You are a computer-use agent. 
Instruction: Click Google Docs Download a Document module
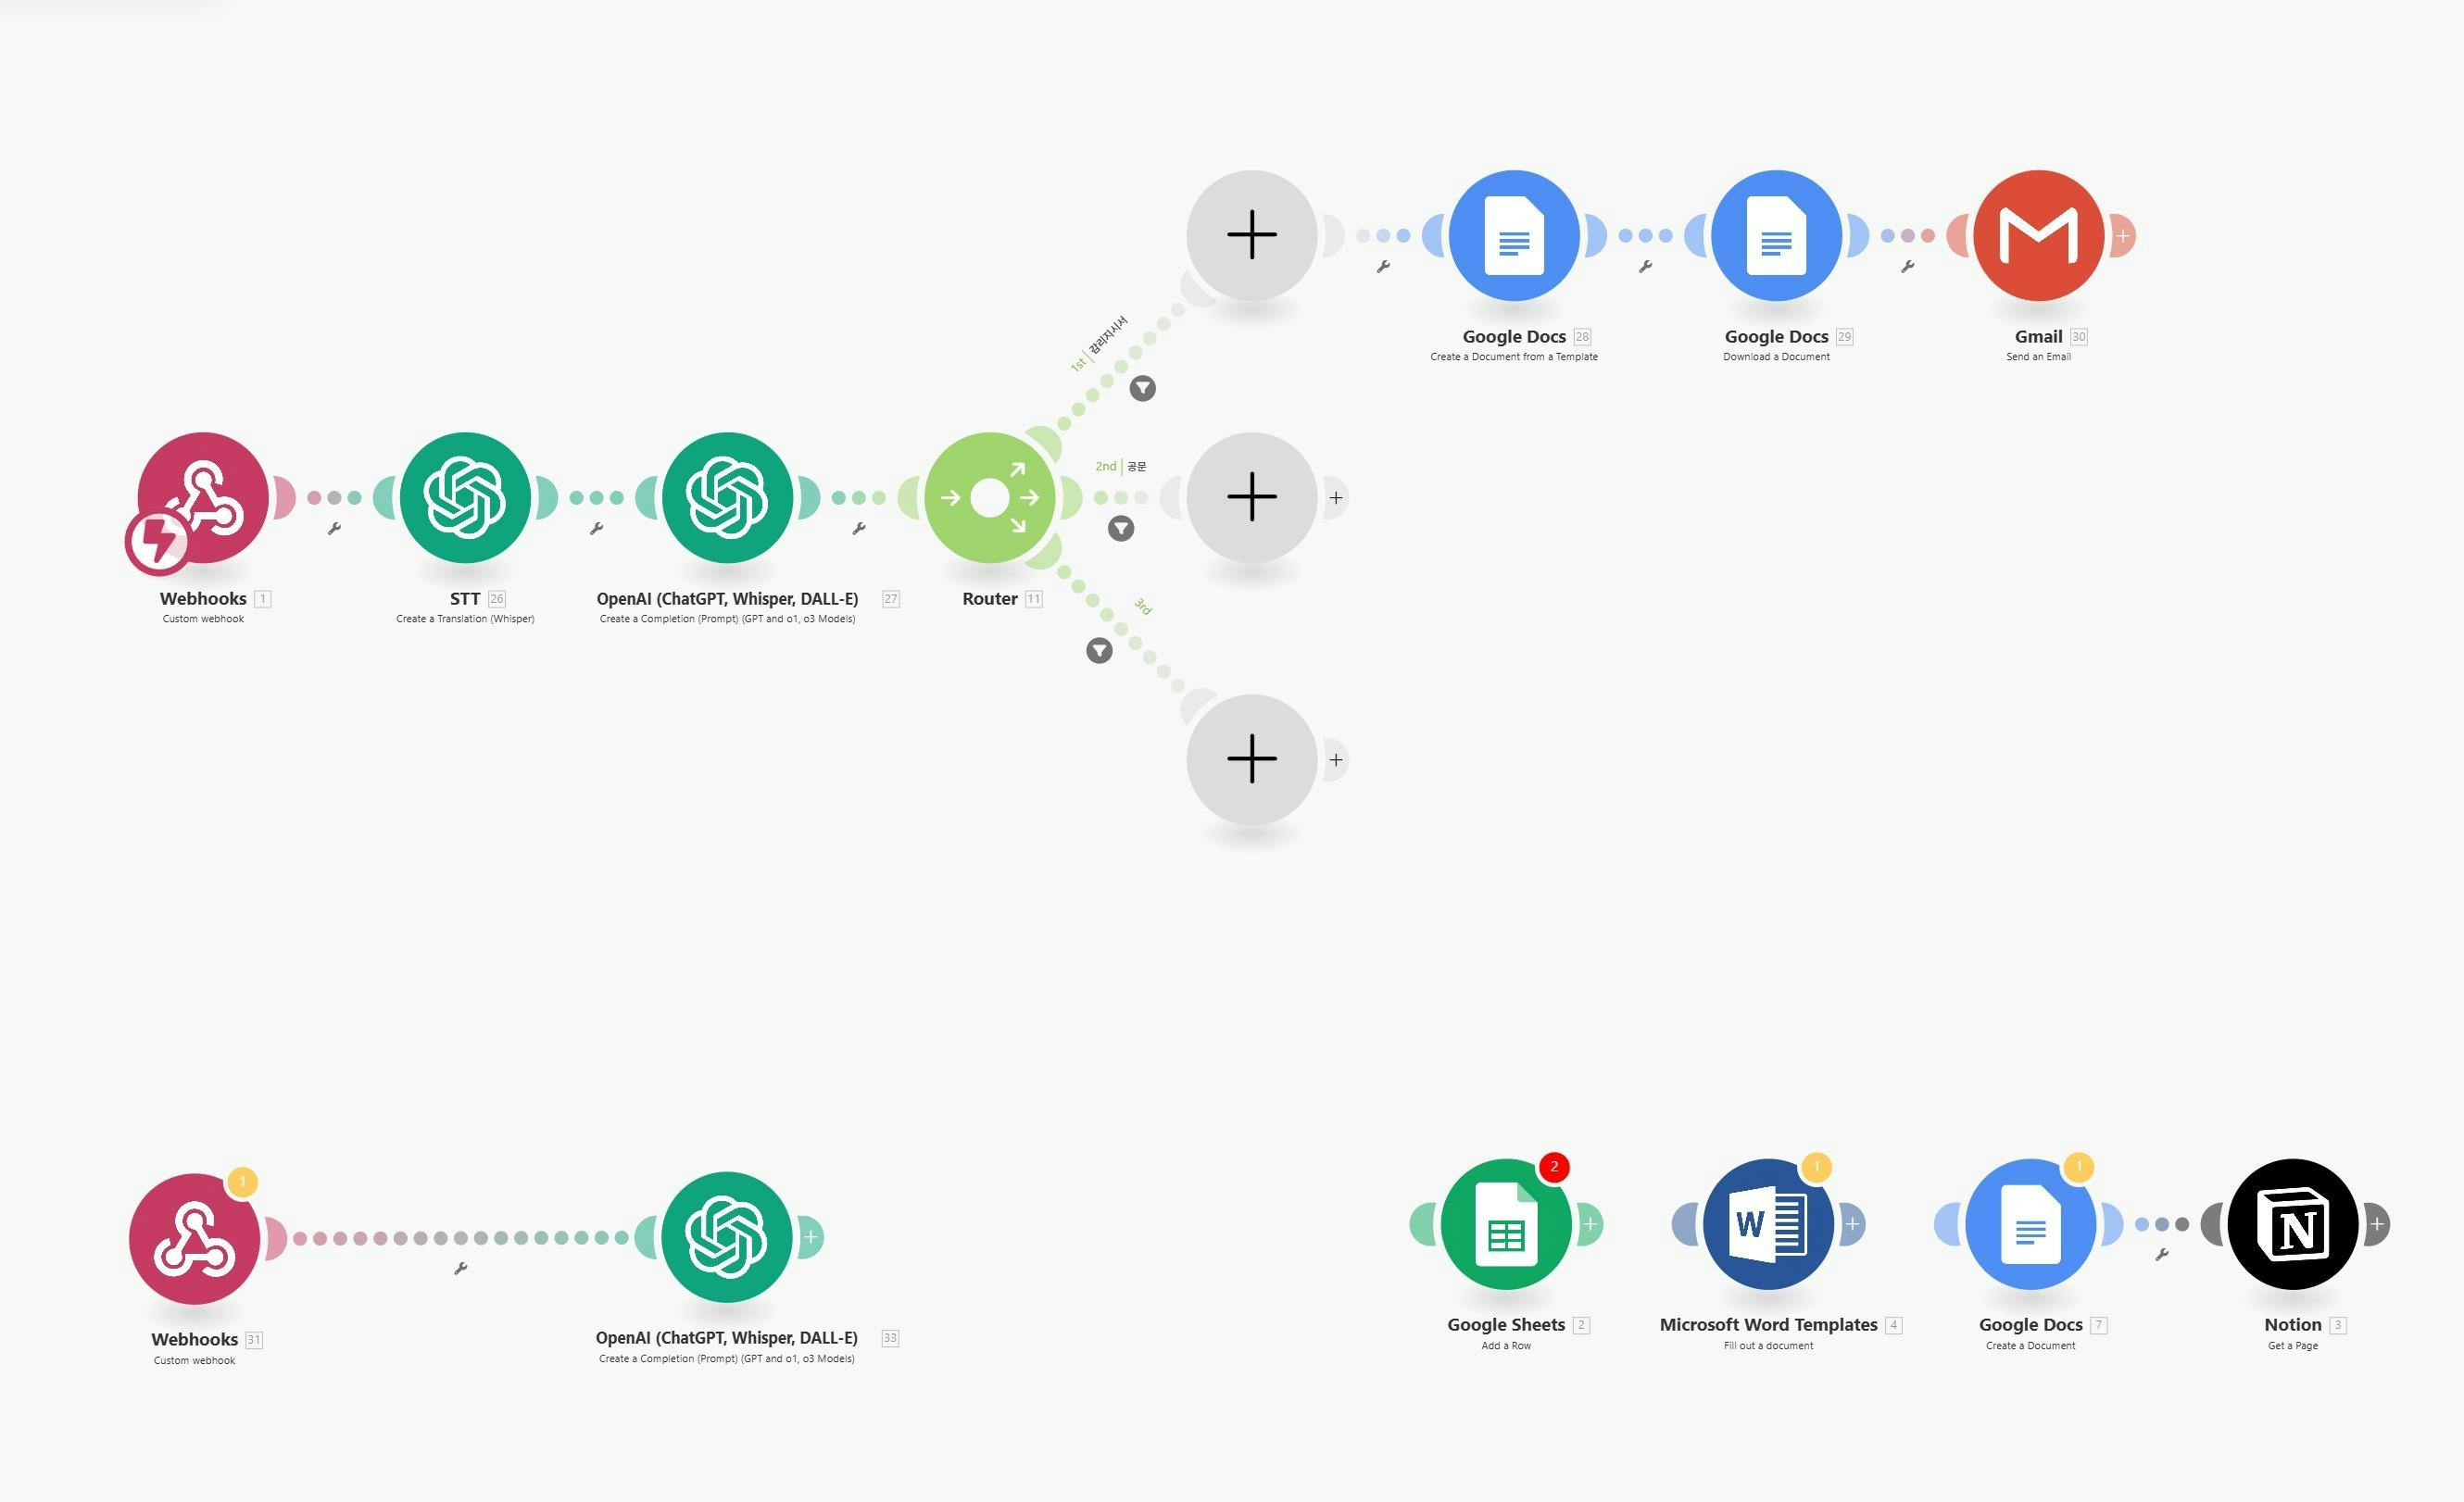click(x=1776, y=235)
